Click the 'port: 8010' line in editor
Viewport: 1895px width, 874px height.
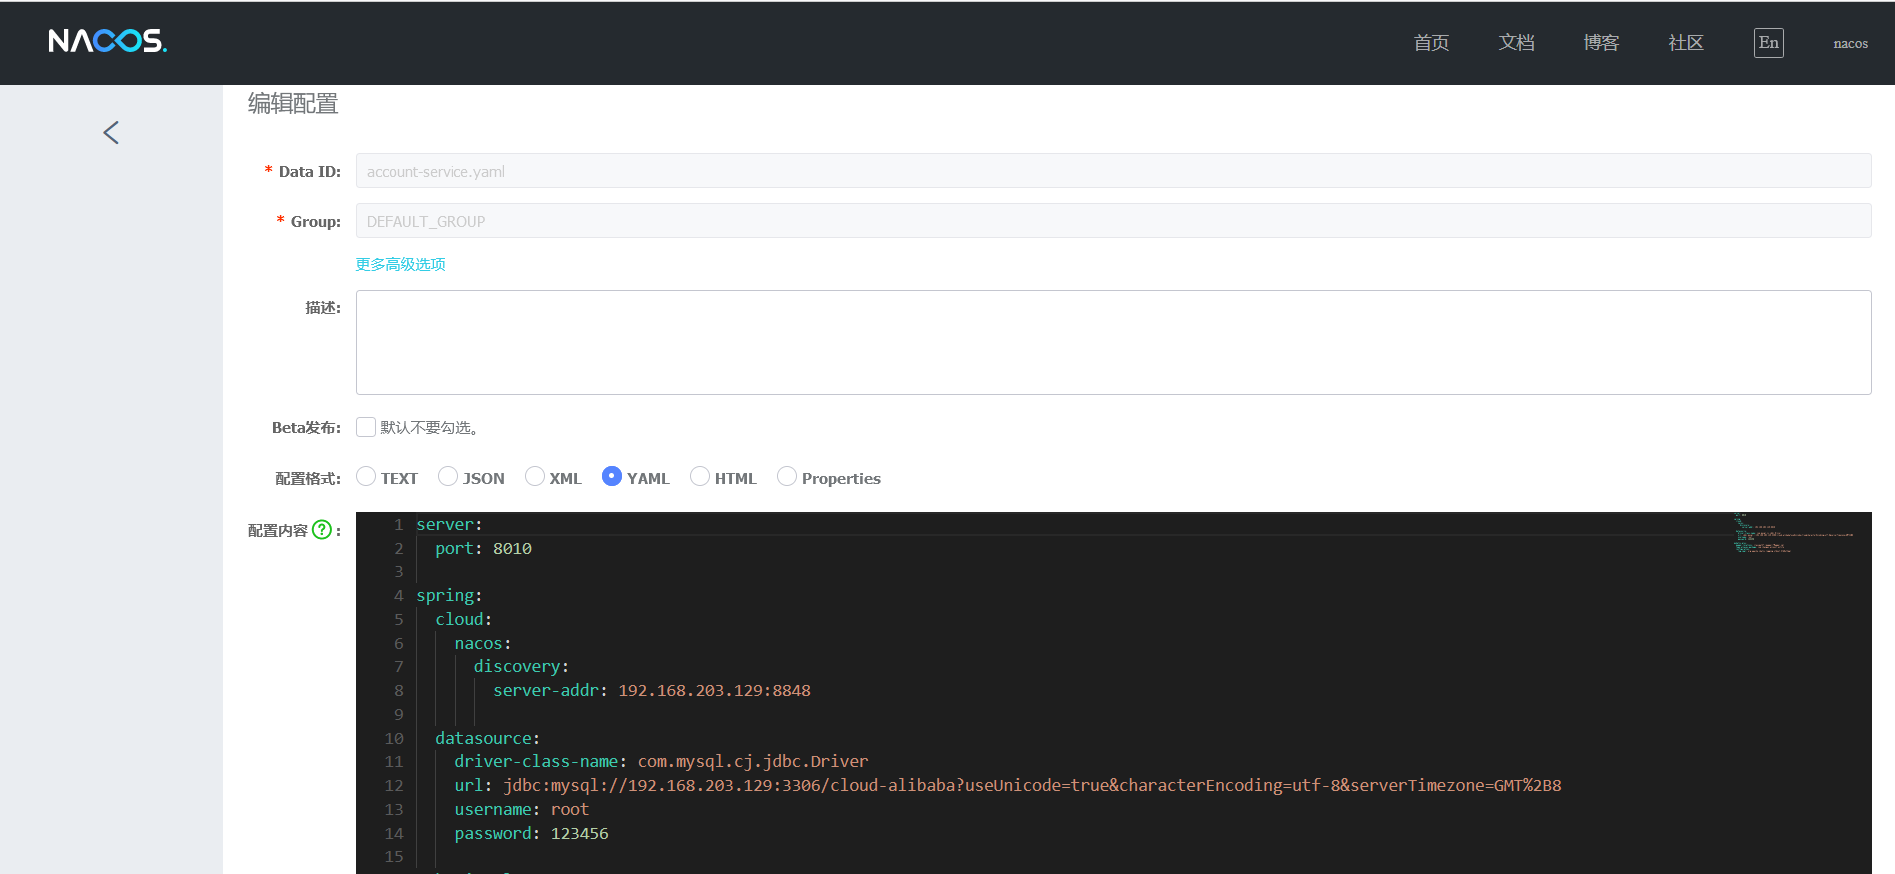(484, 548)
